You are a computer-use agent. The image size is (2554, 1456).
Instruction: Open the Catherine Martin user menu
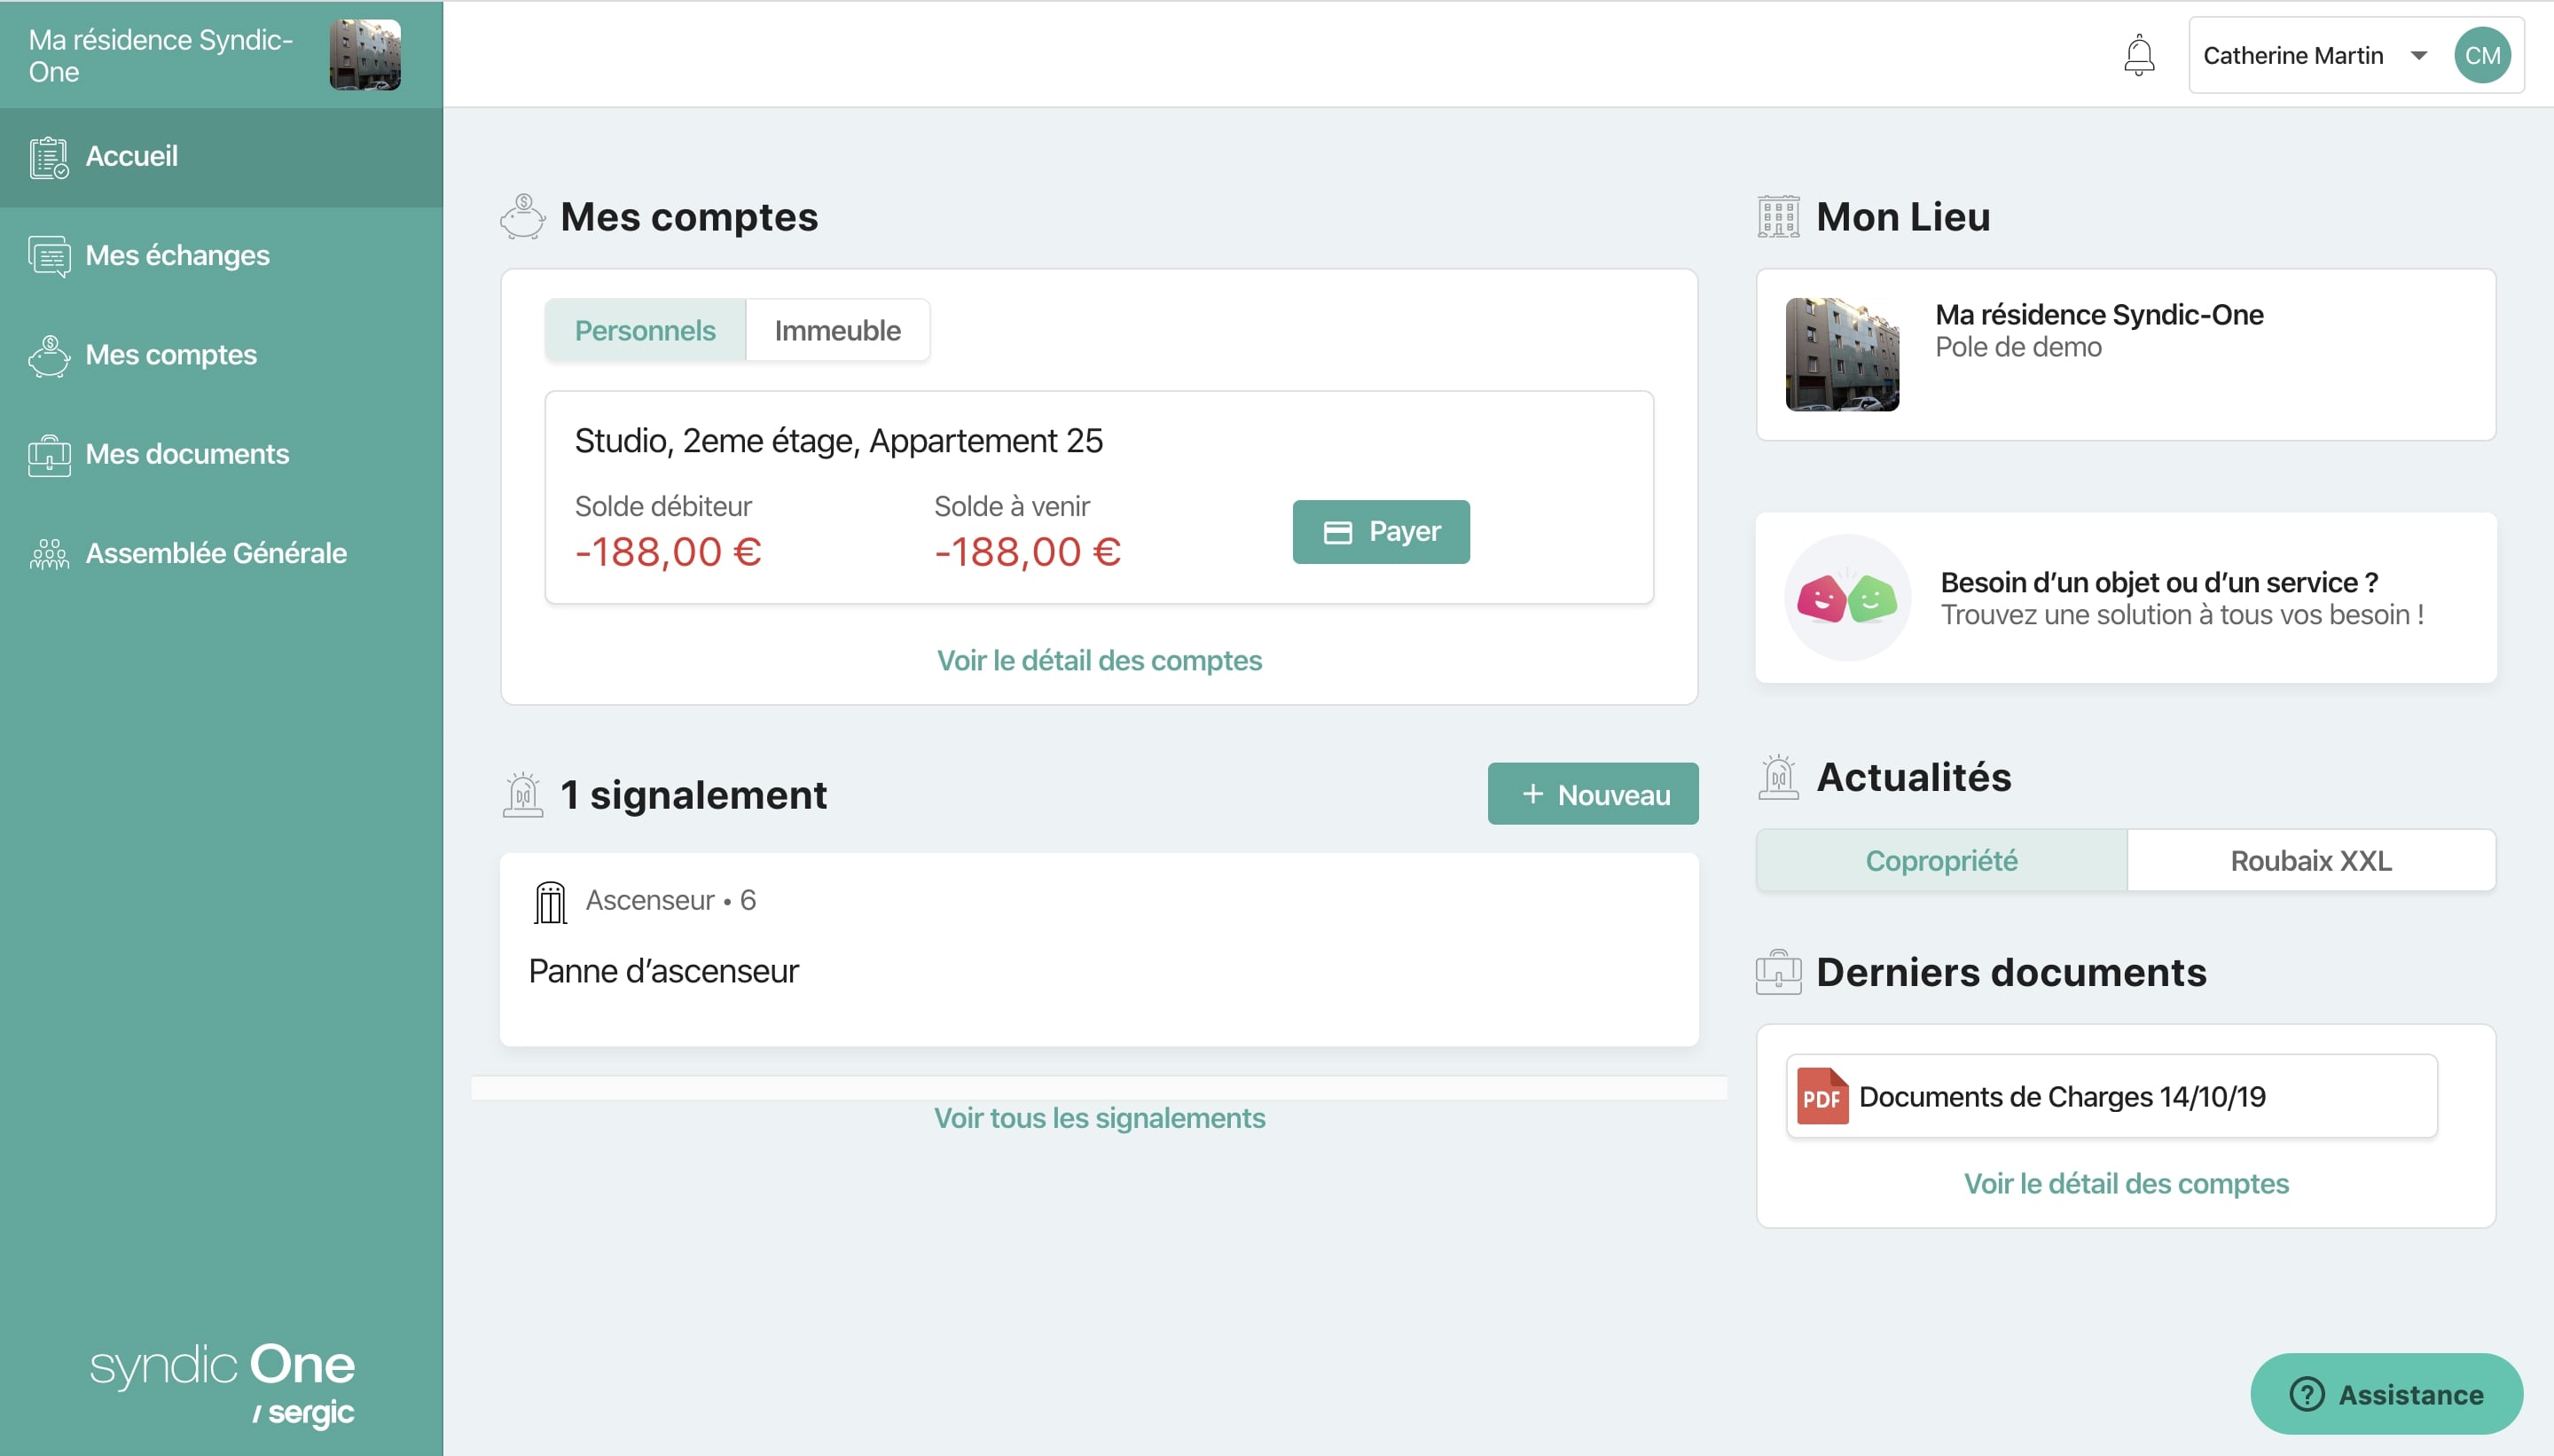(x=2355, y=55)
